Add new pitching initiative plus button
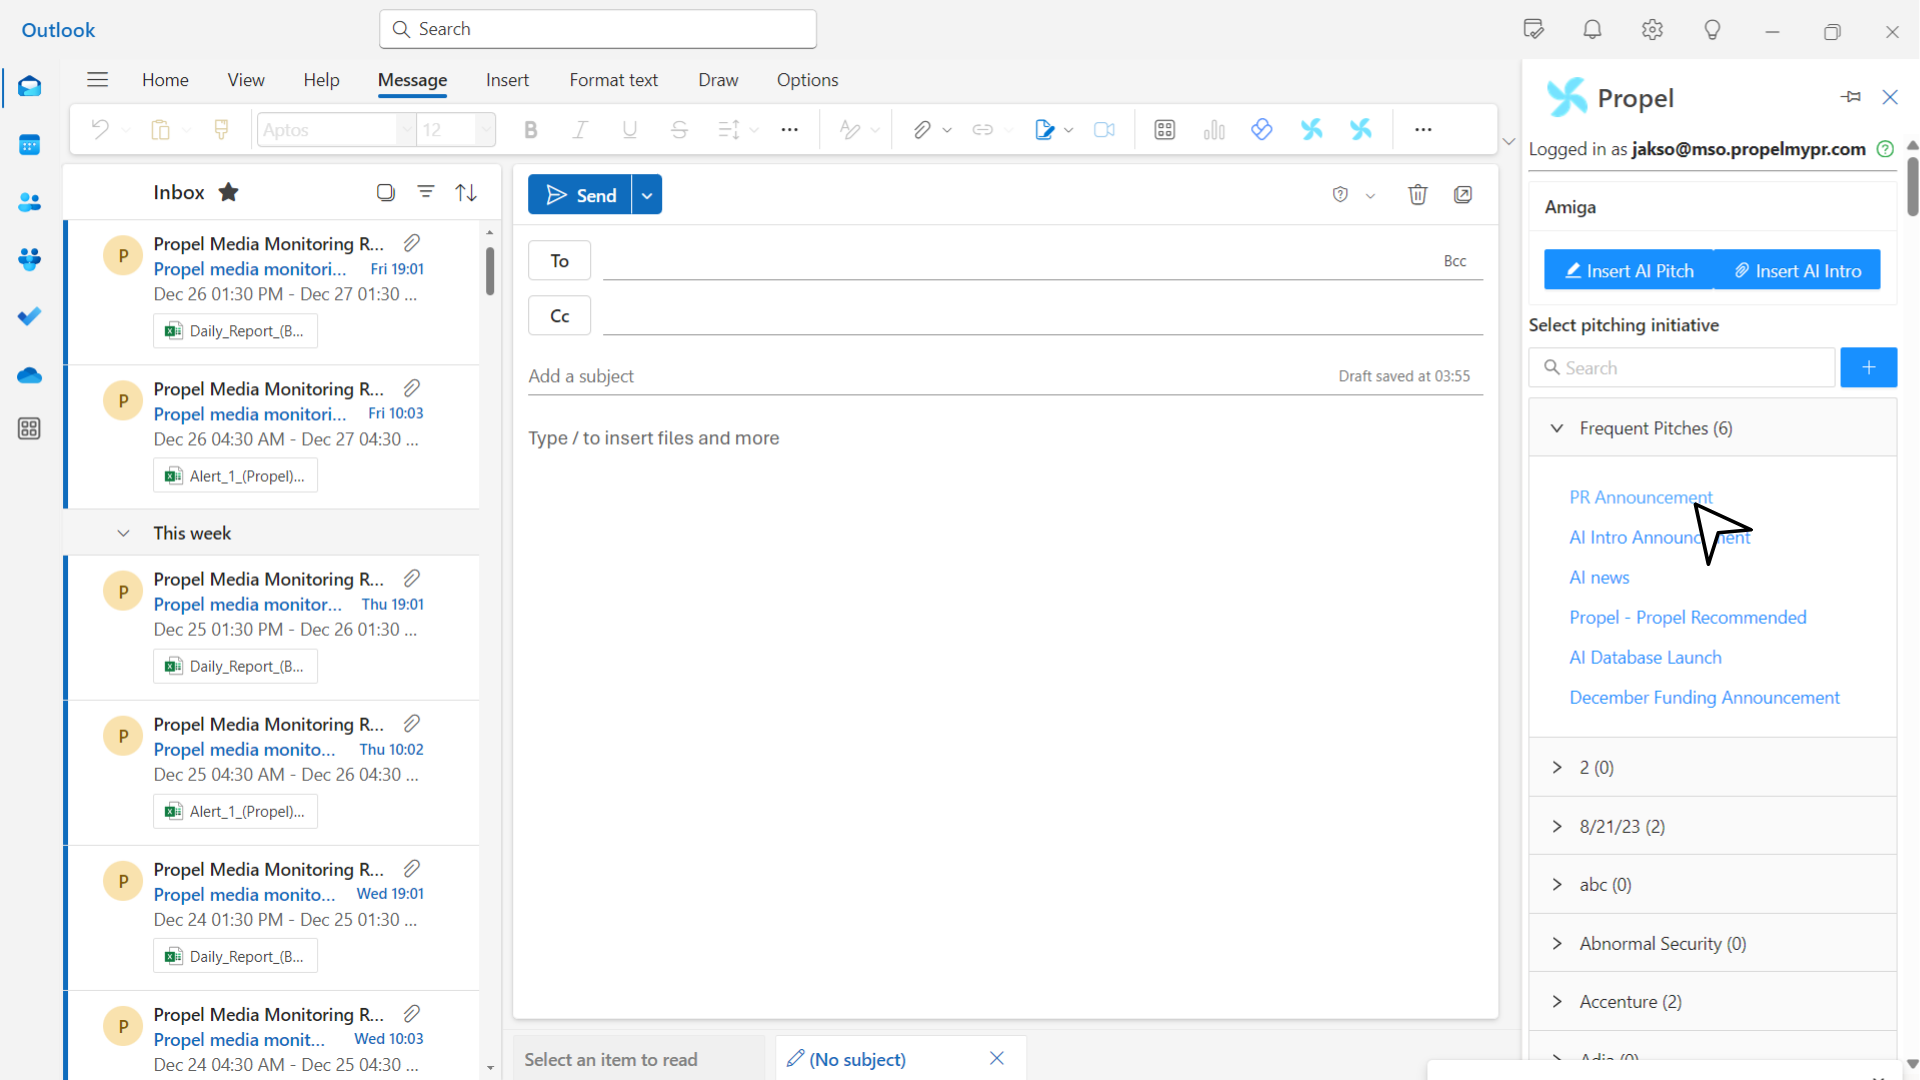The image size is (1920, 1080). [x=1868, y=368]
